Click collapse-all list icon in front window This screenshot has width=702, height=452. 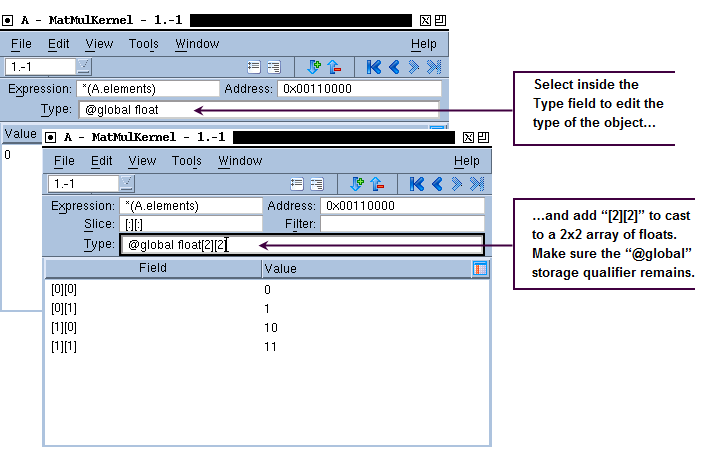pos(297,184)
